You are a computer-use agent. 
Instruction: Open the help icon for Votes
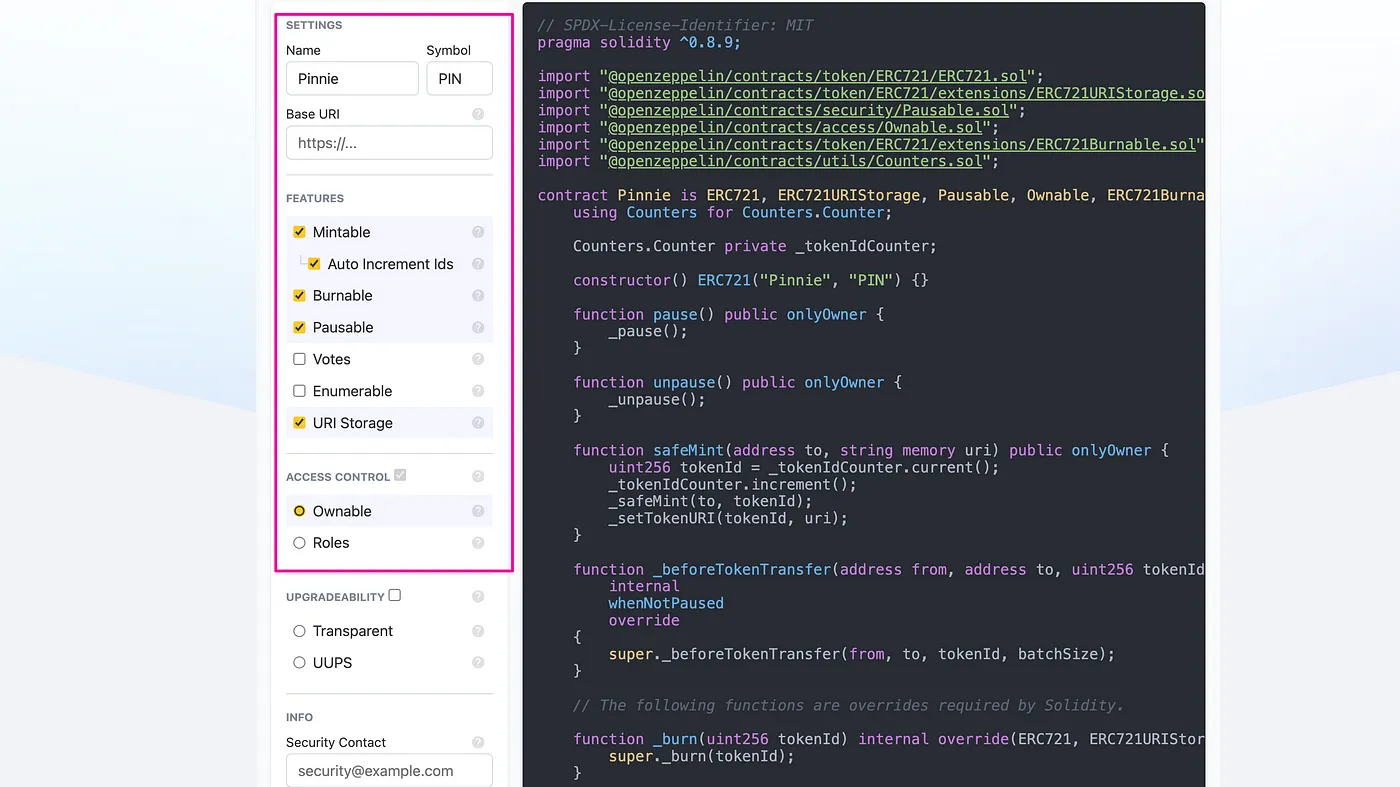[x=478, y=359]
